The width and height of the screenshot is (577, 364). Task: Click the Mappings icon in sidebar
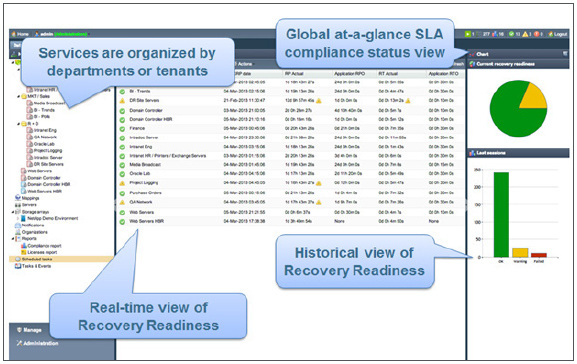(17, 198)
